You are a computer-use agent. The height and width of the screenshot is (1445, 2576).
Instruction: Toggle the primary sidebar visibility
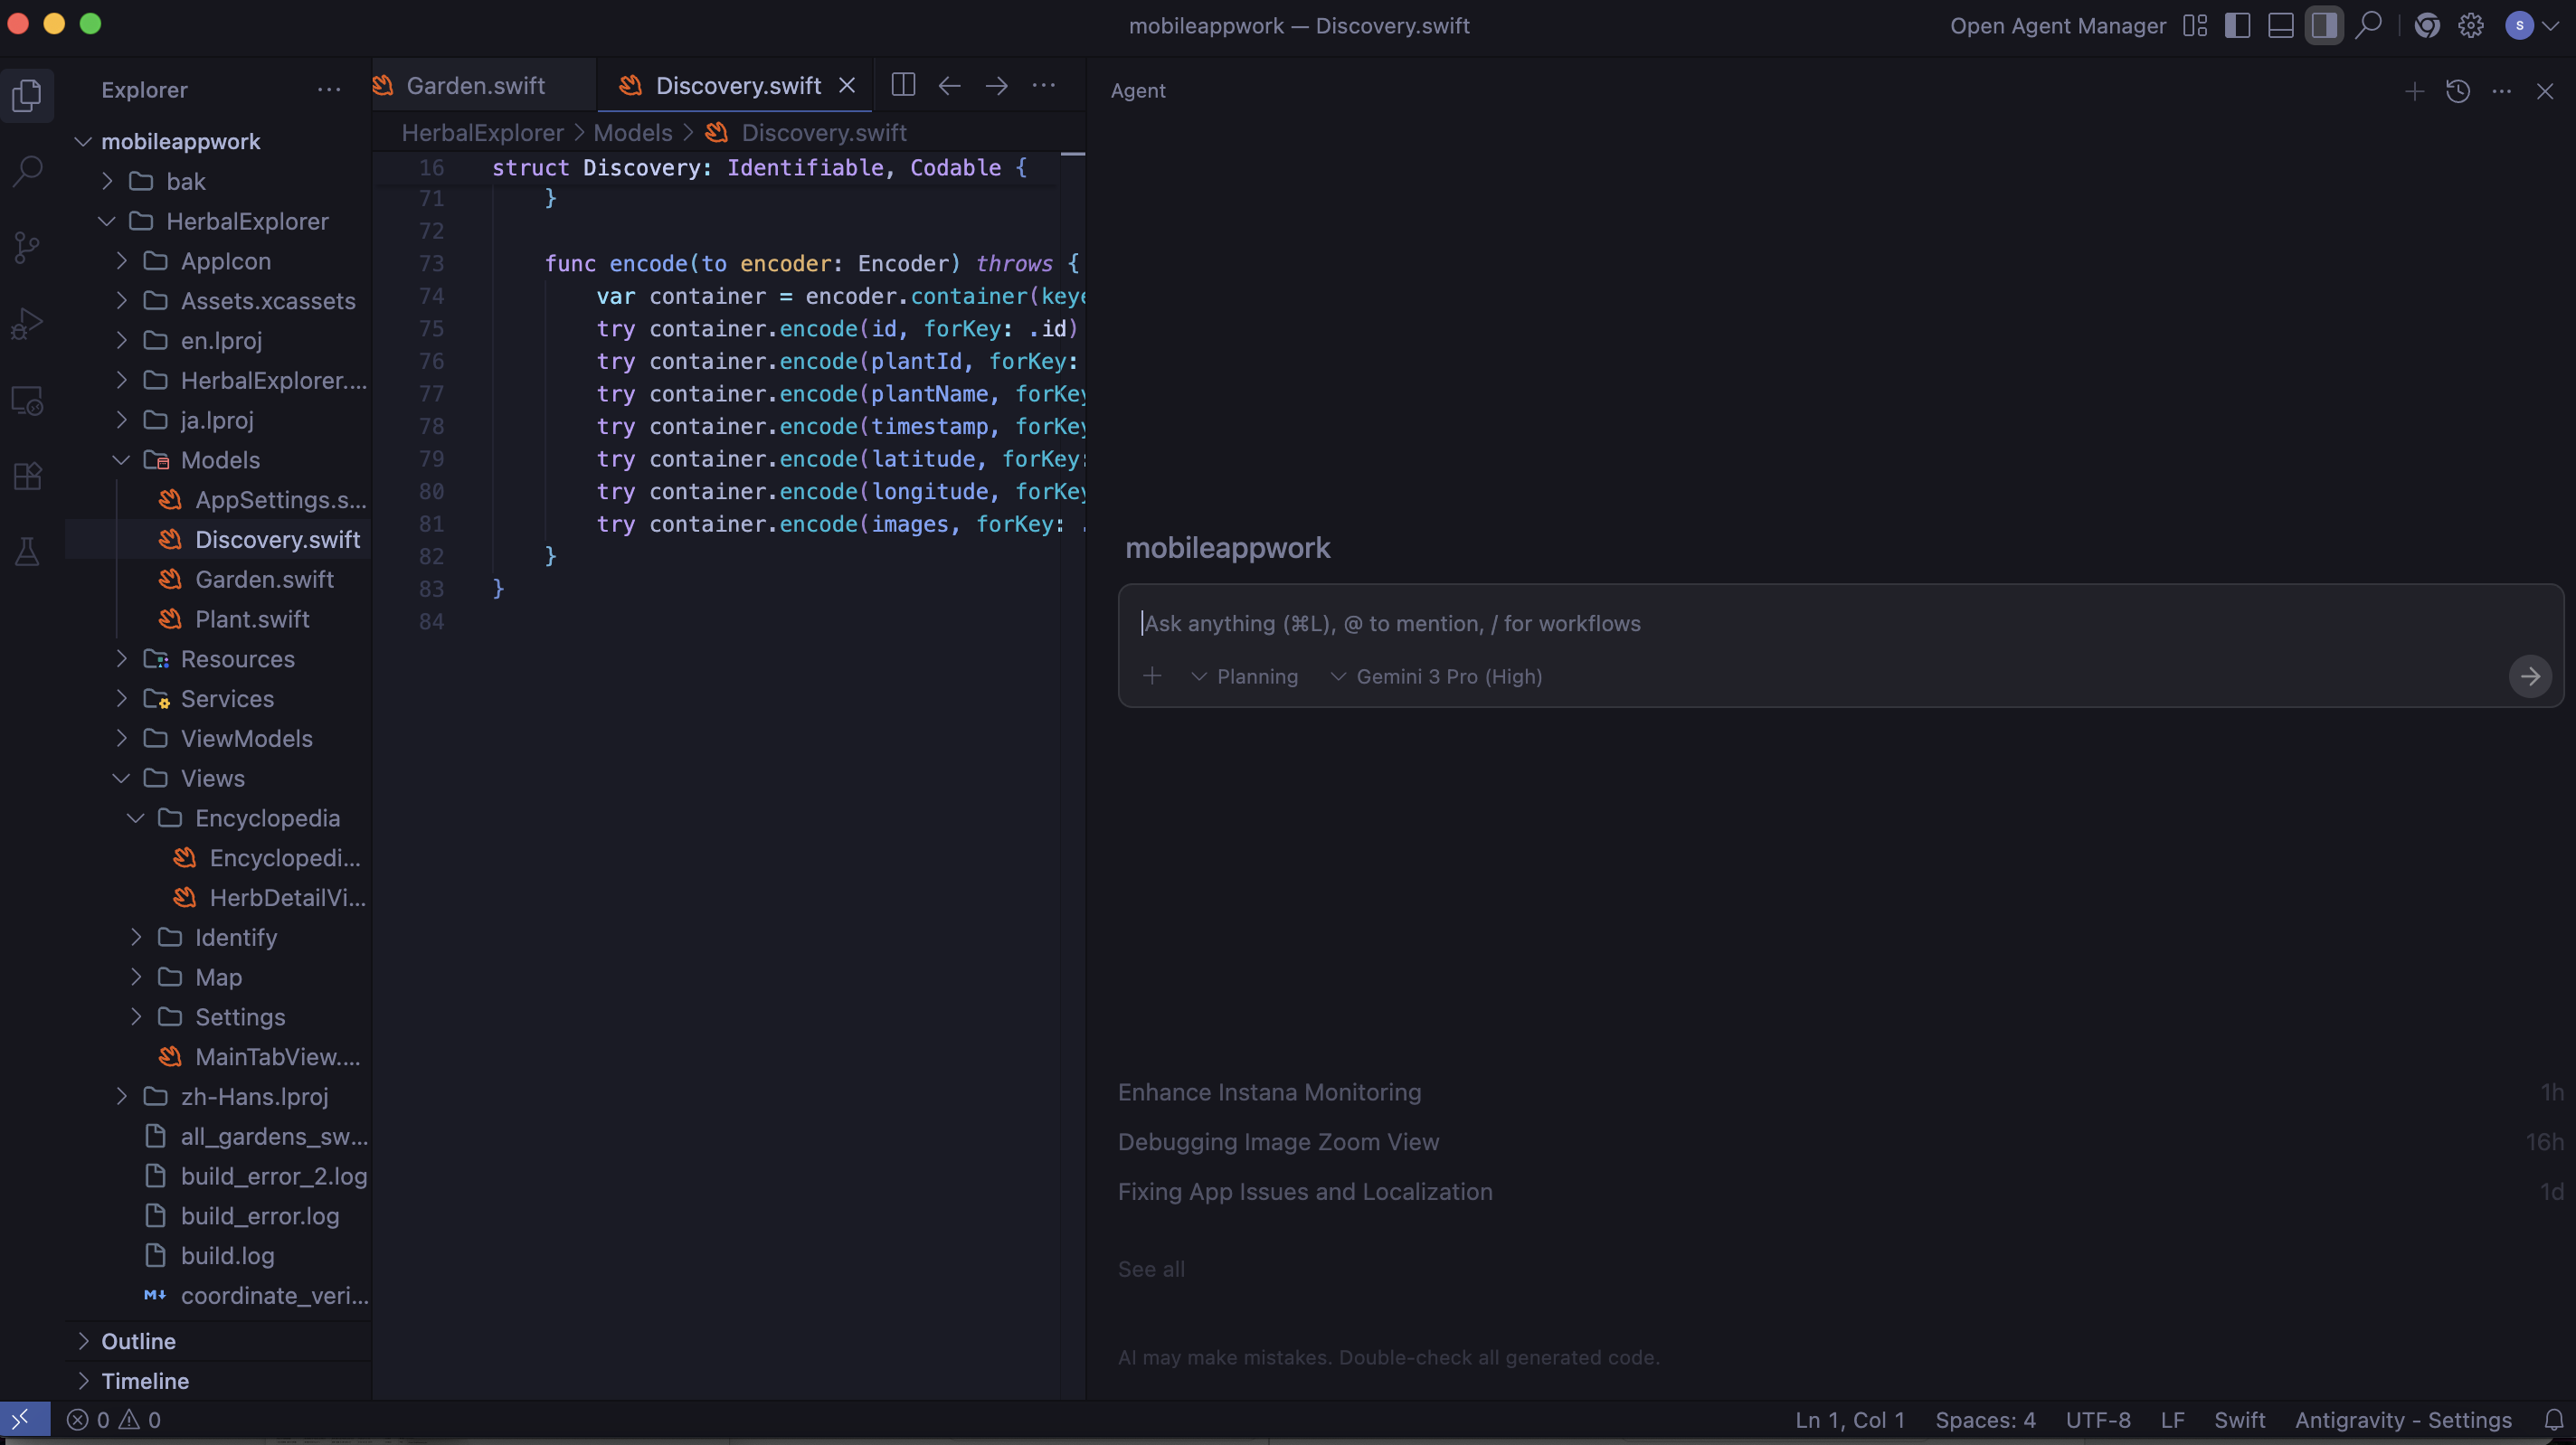pos(2238,25)
